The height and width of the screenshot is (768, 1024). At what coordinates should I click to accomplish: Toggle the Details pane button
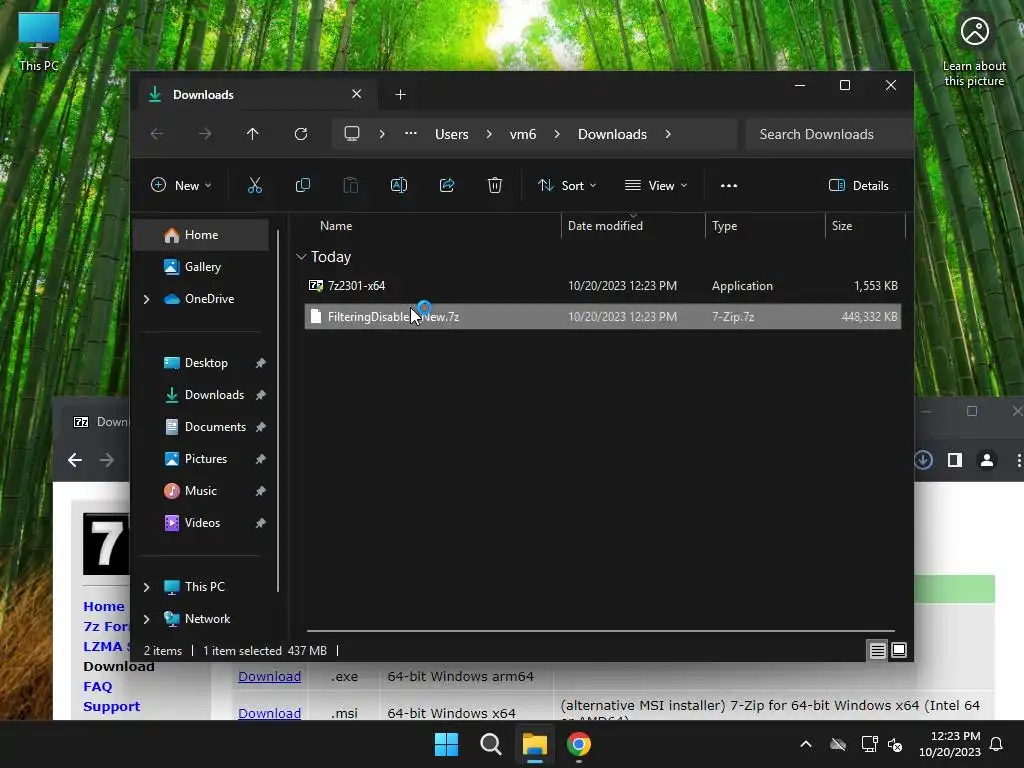click(859, 185)
